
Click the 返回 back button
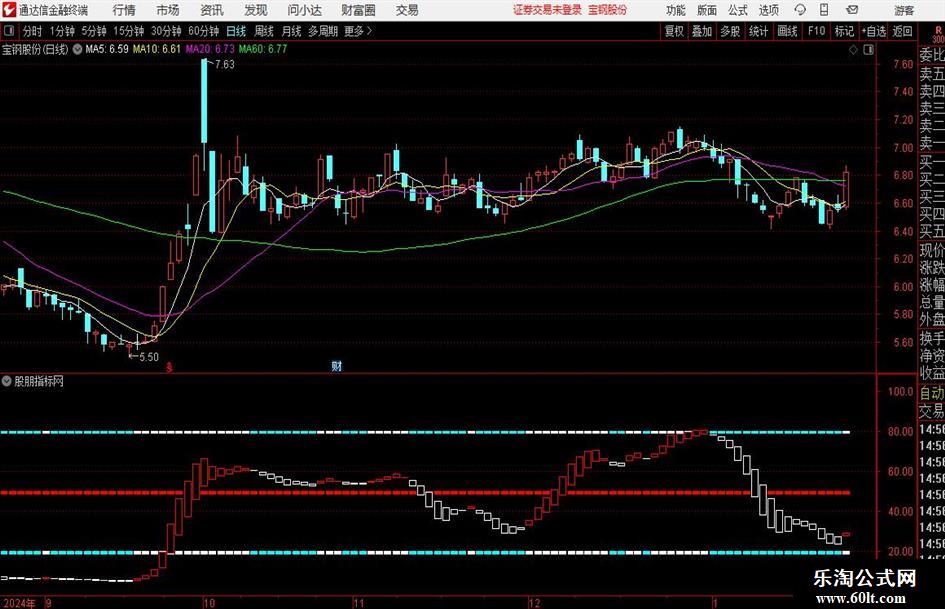click(x=902, y=31)
